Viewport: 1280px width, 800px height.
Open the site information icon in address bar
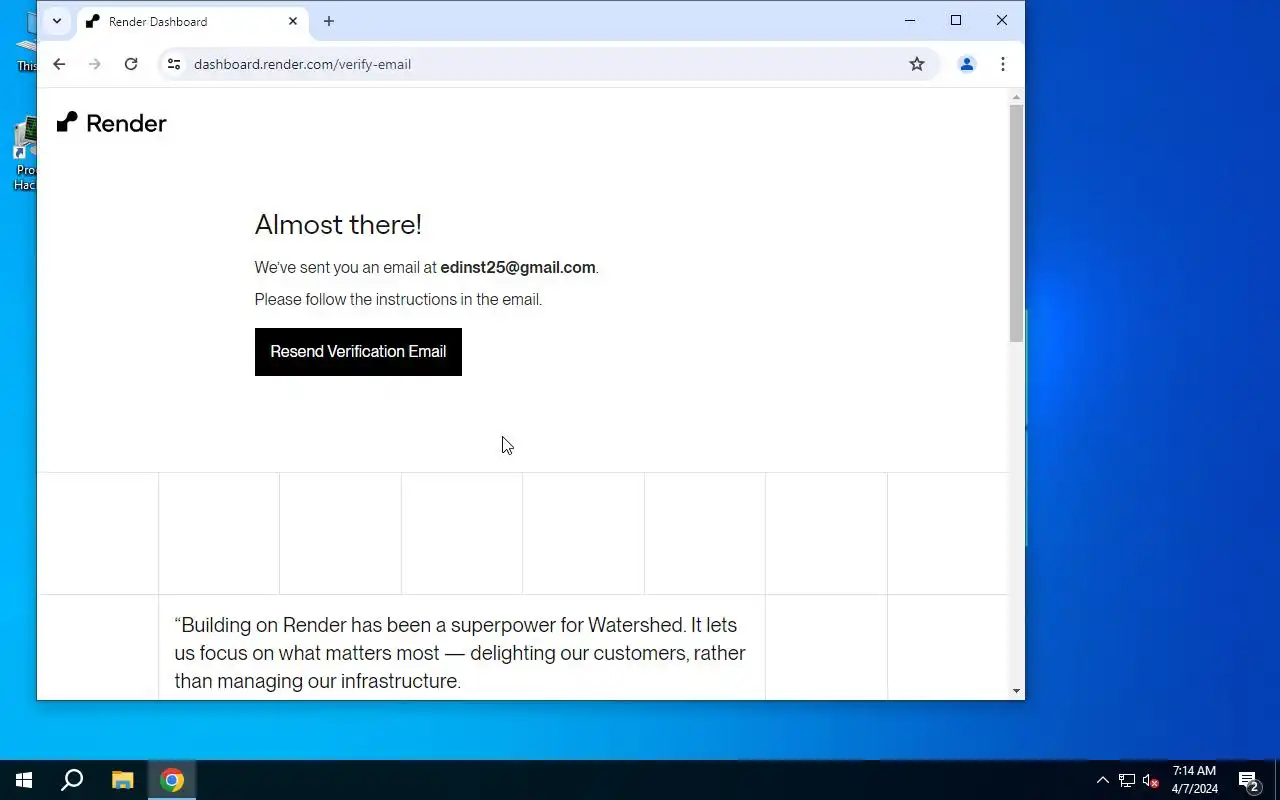pos(174,64)
